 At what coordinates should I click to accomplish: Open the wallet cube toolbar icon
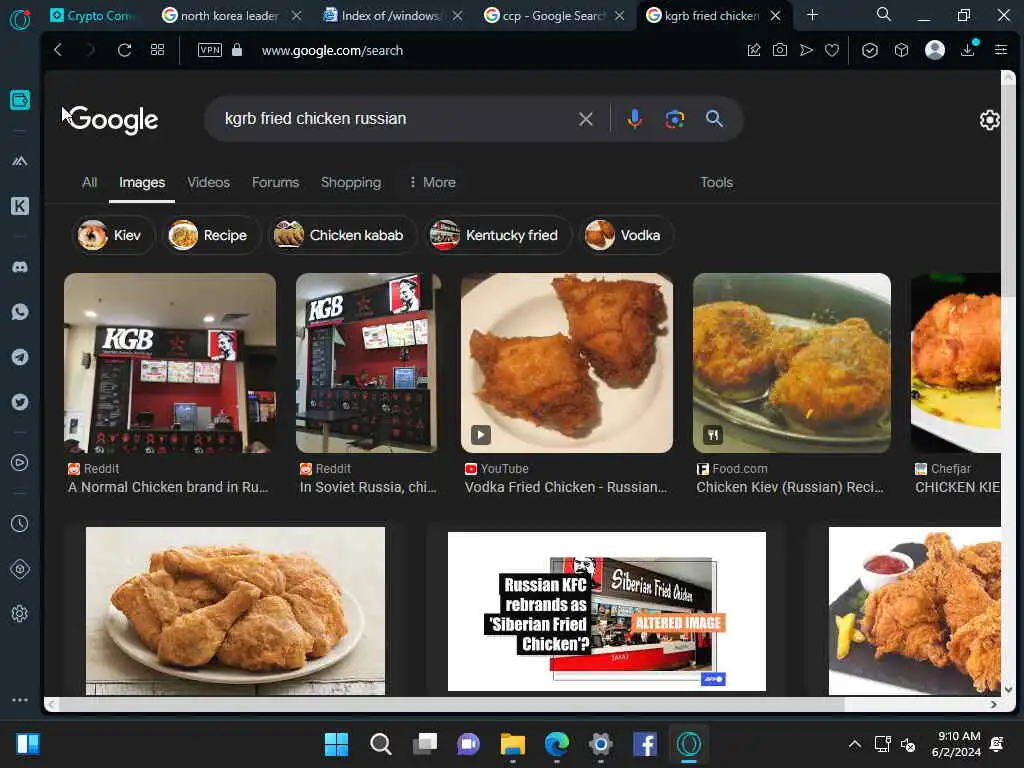pos(902,50)
